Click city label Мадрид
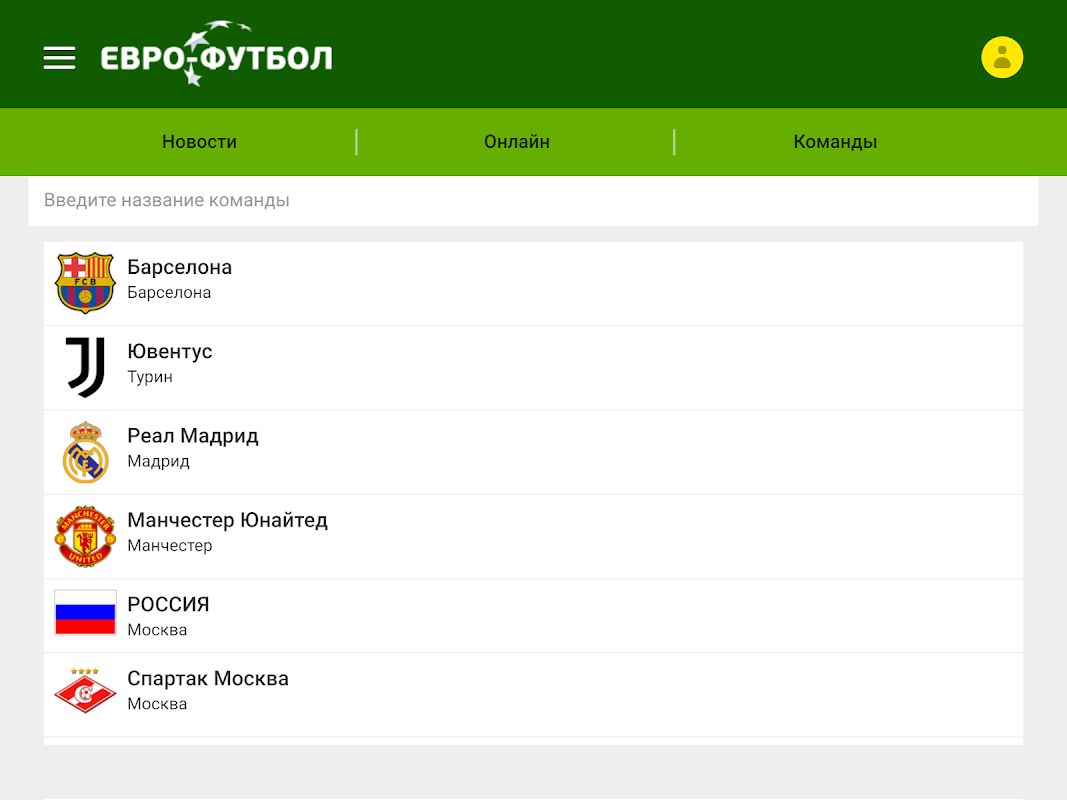Viewport: 1067px width, 800px height. tap(158, 461)
